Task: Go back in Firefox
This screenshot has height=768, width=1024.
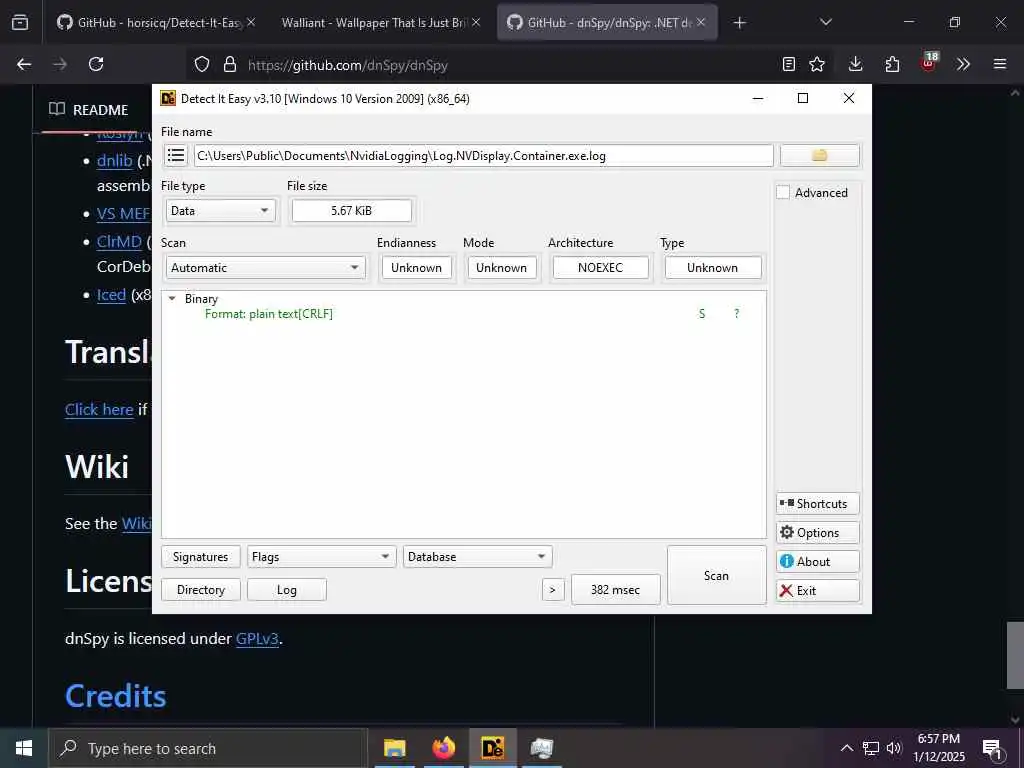Action: [24, 64]
